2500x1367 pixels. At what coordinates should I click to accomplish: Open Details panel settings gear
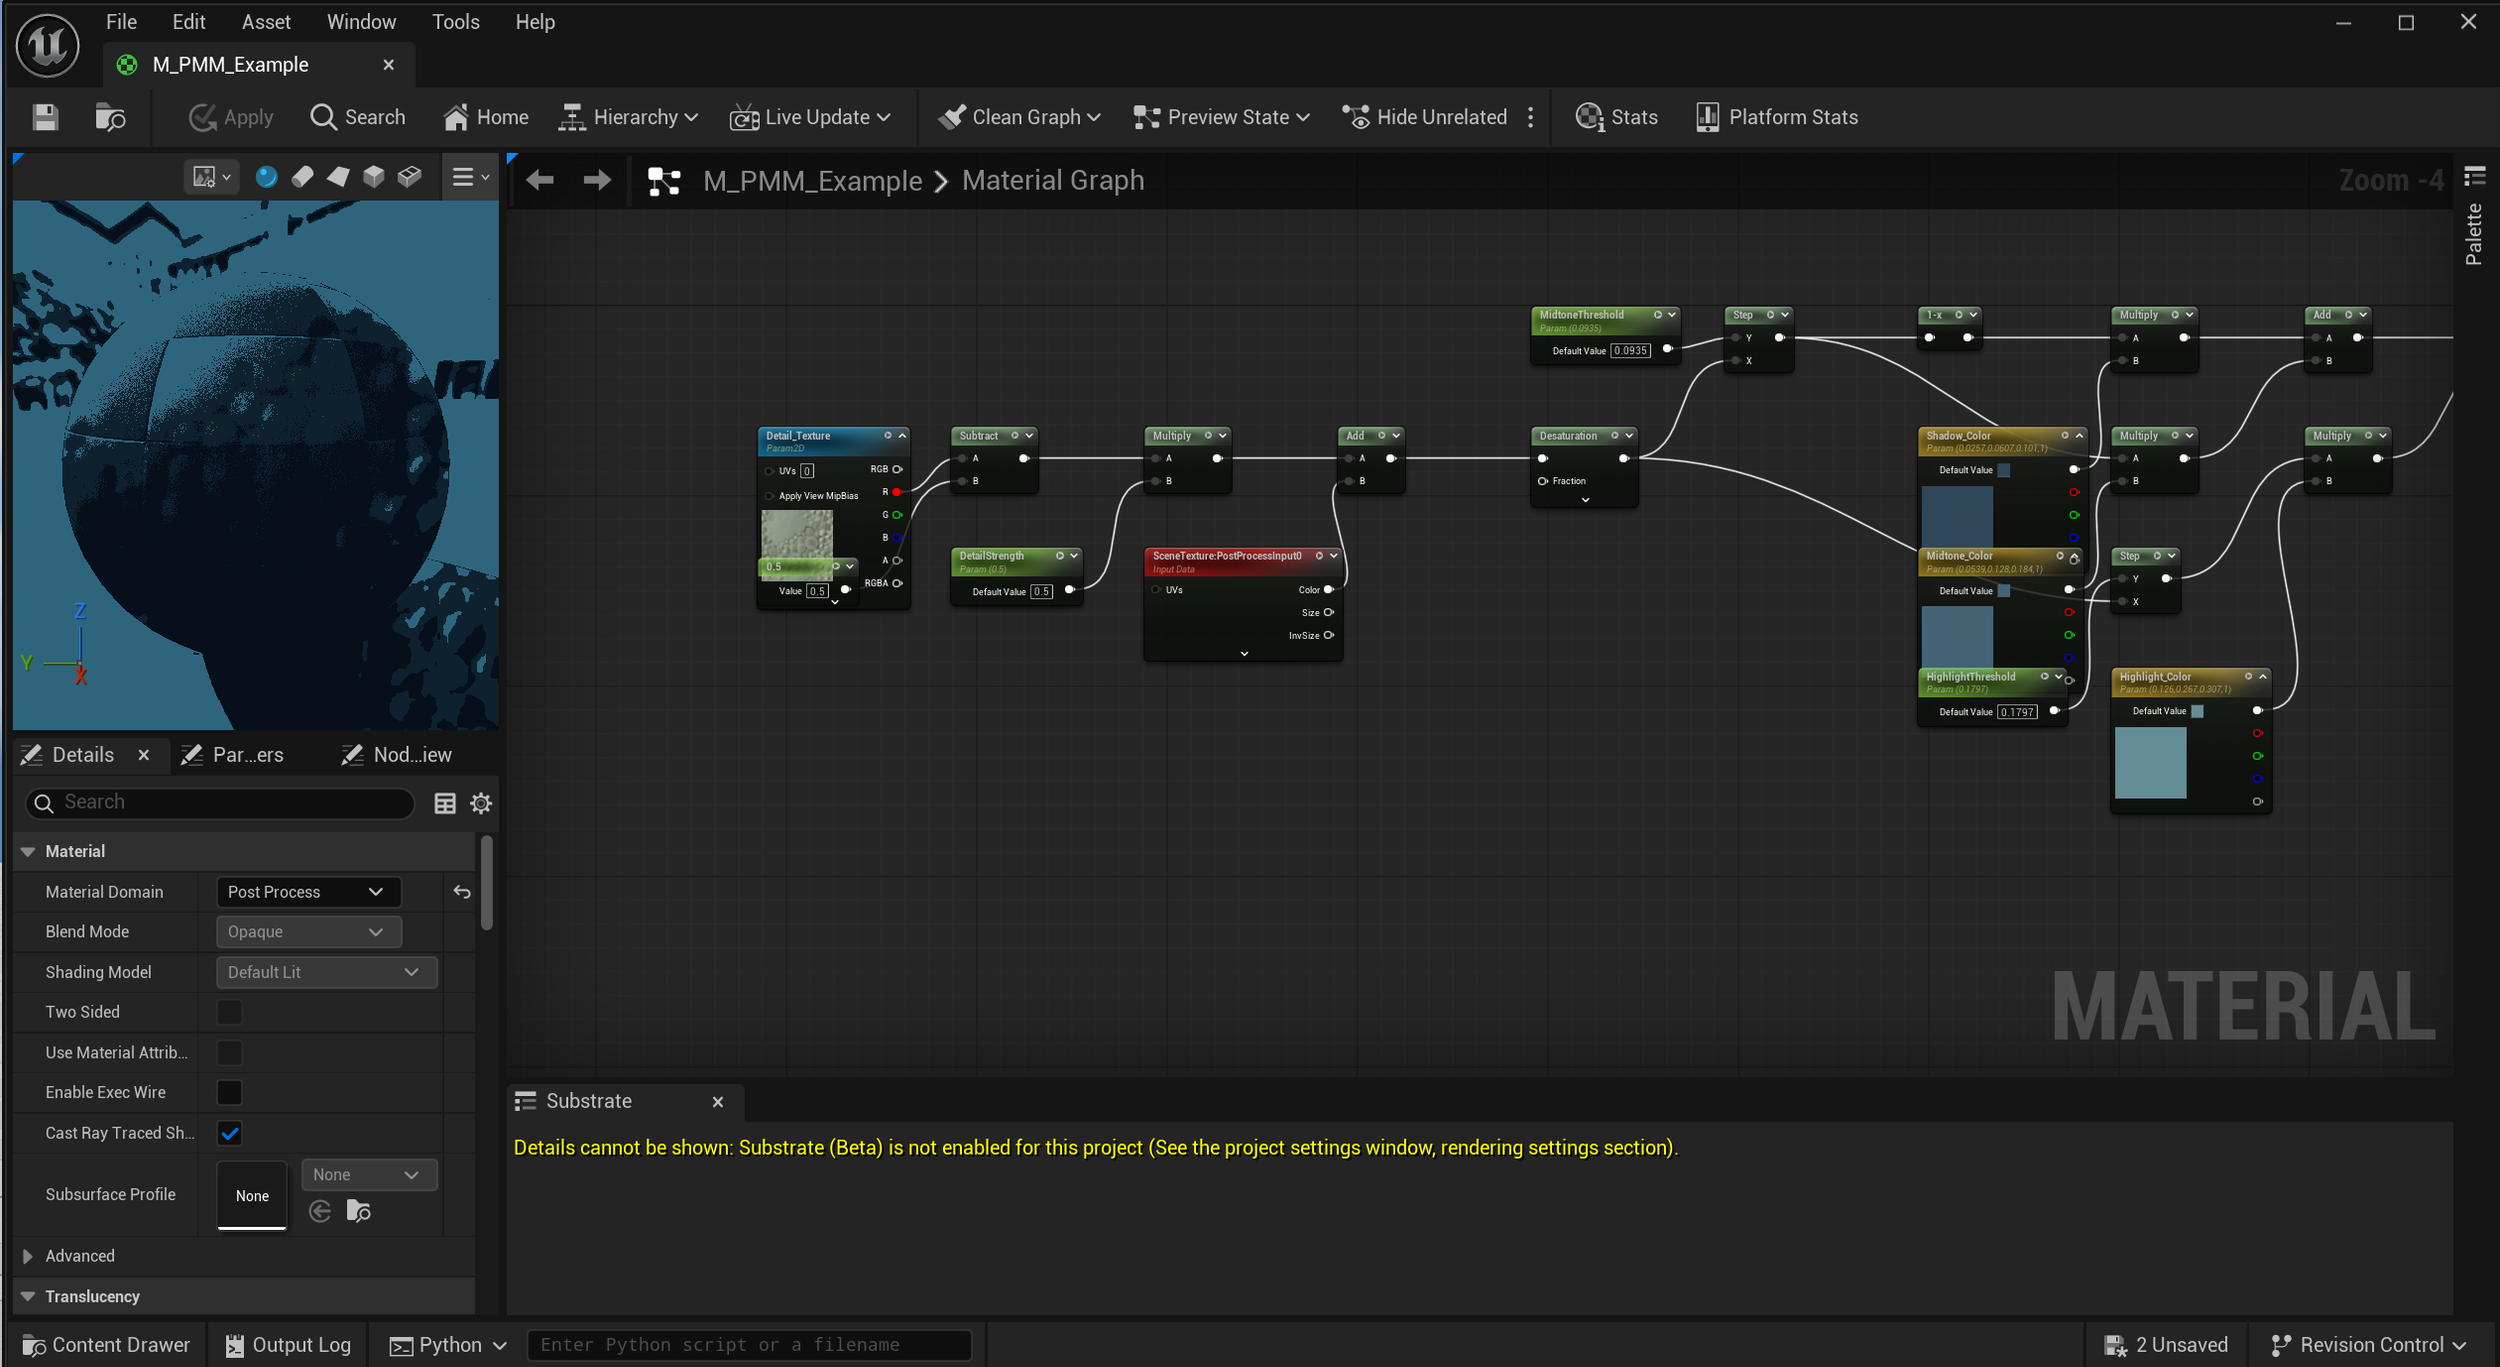pyautogui.click(x=481, y=803)
